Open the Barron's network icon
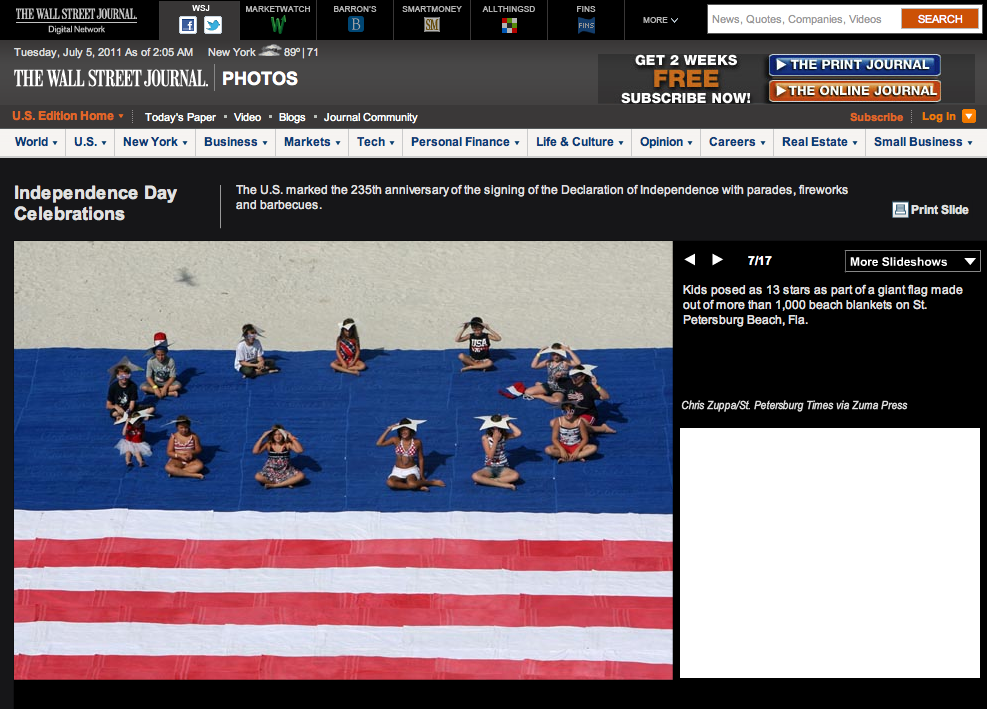Screen dimensions: 987x709 (x=355, y=25)
